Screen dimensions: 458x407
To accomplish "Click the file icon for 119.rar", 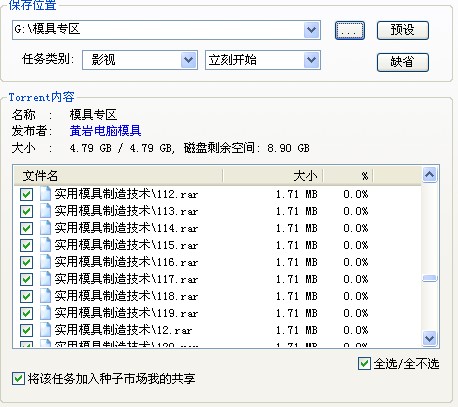I will click(x=45, y=313).
